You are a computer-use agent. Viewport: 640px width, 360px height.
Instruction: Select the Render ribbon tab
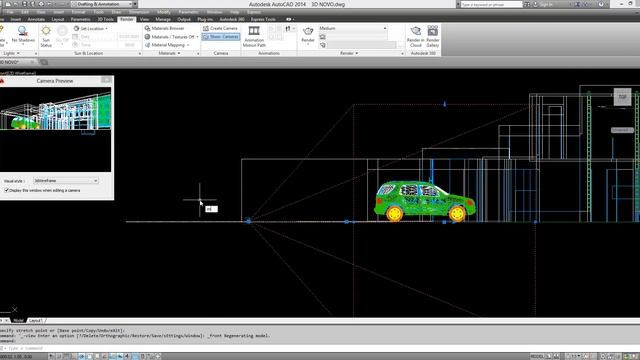coord(127,19)
